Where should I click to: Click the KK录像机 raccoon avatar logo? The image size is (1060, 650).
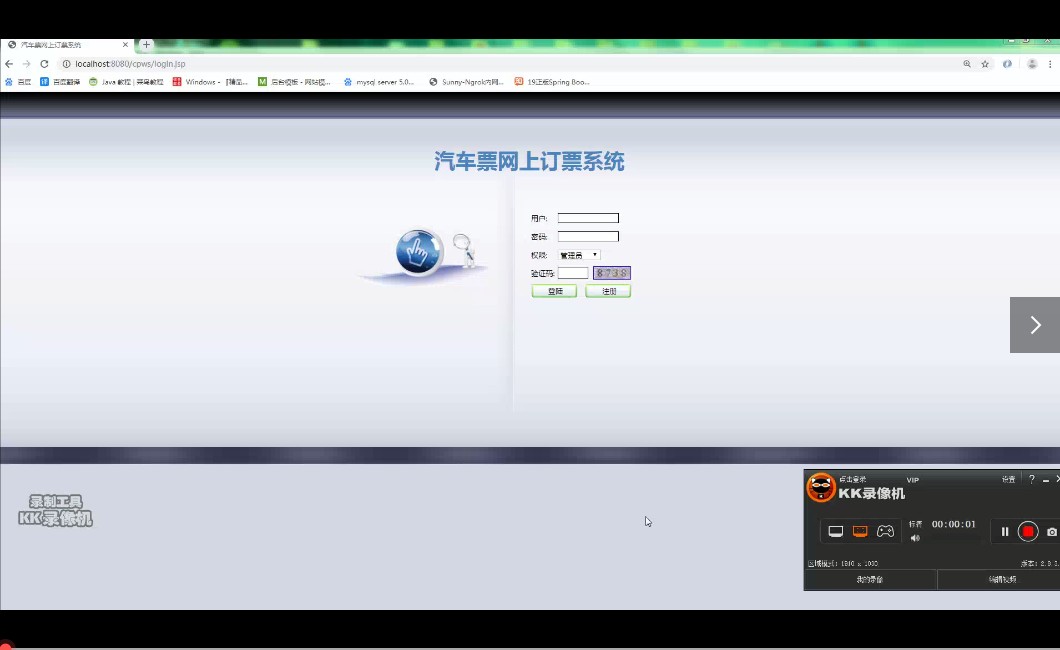click(821, 487)
